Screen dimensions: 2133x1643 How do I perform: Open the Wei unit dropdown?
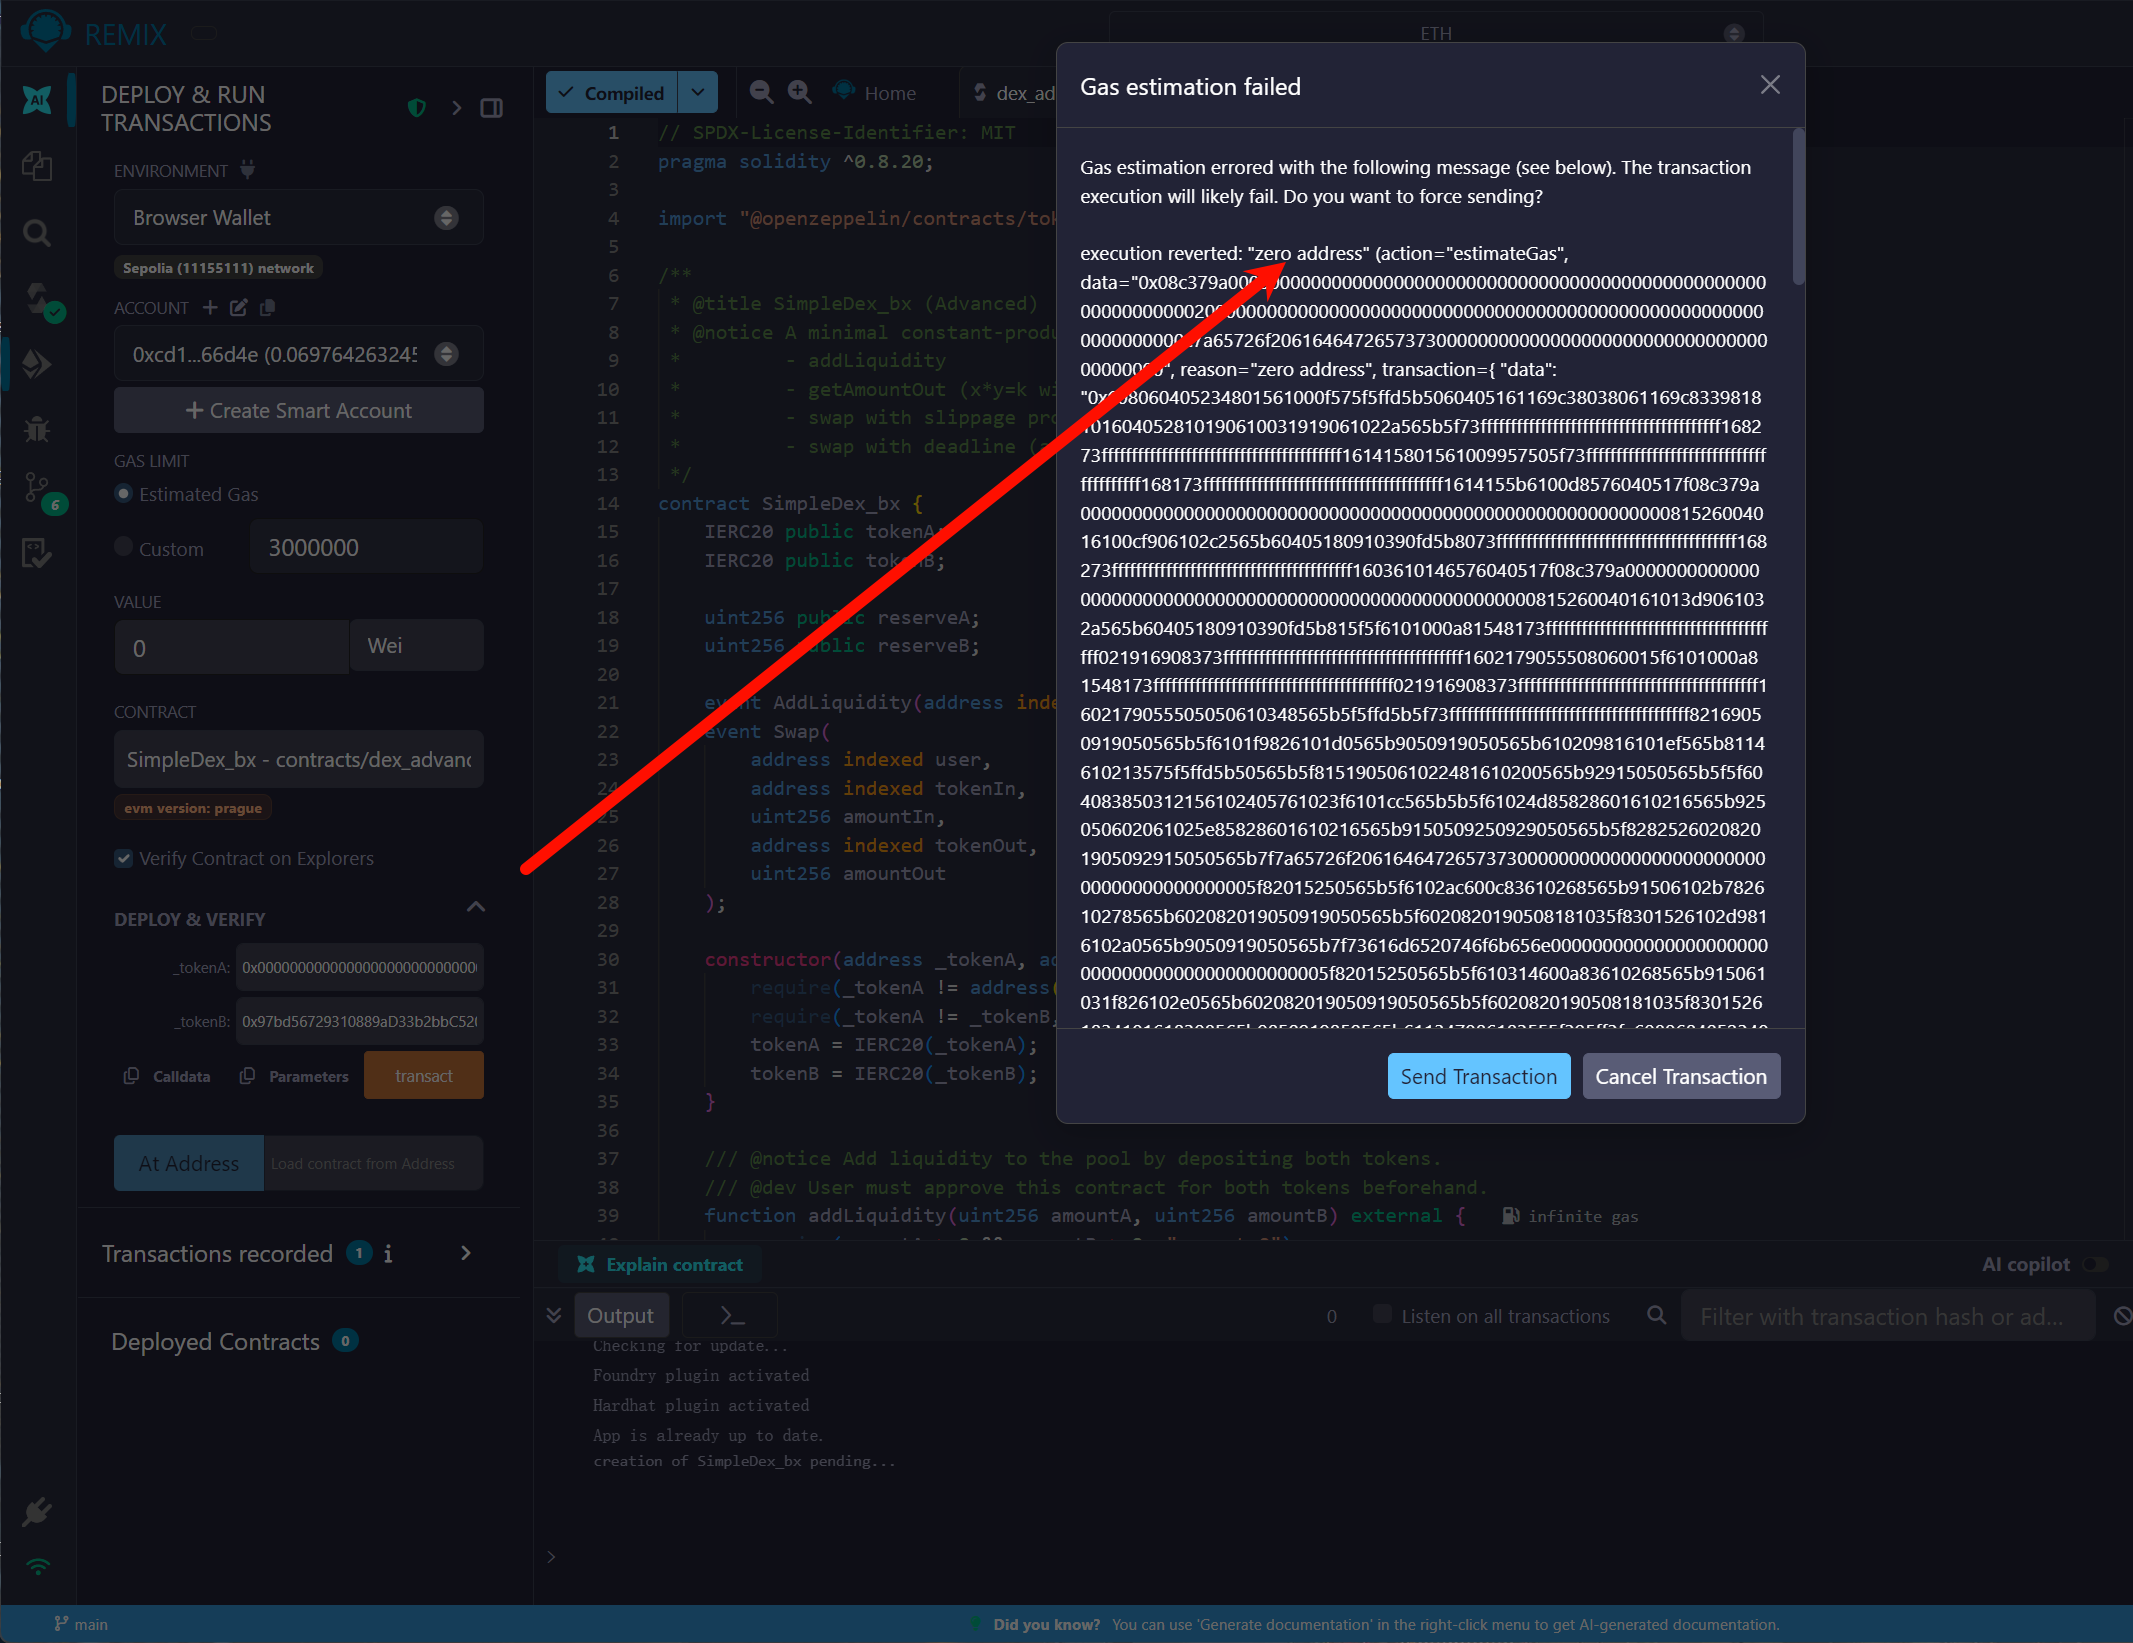[x=416, y=646]
